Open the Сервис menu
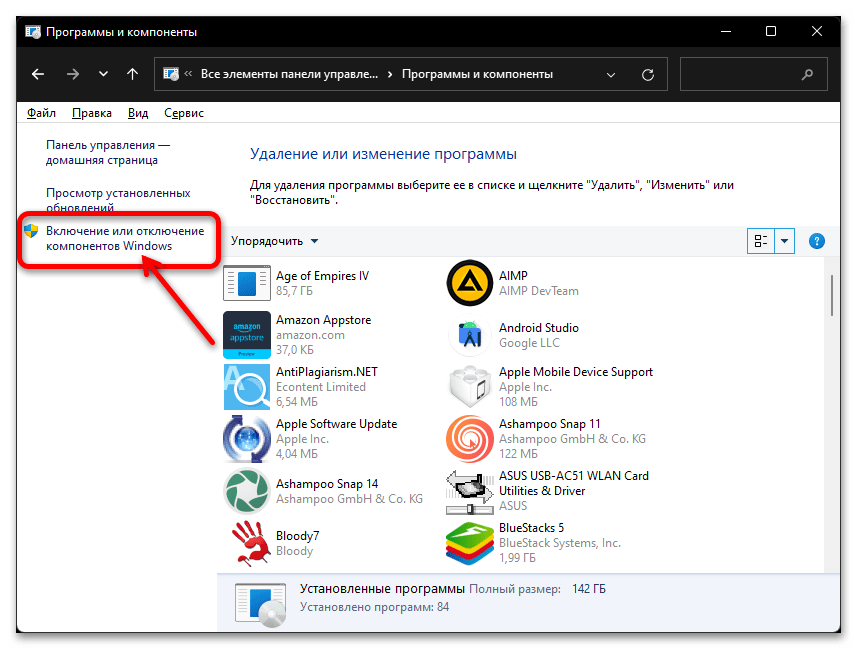 tap(184, 113)
